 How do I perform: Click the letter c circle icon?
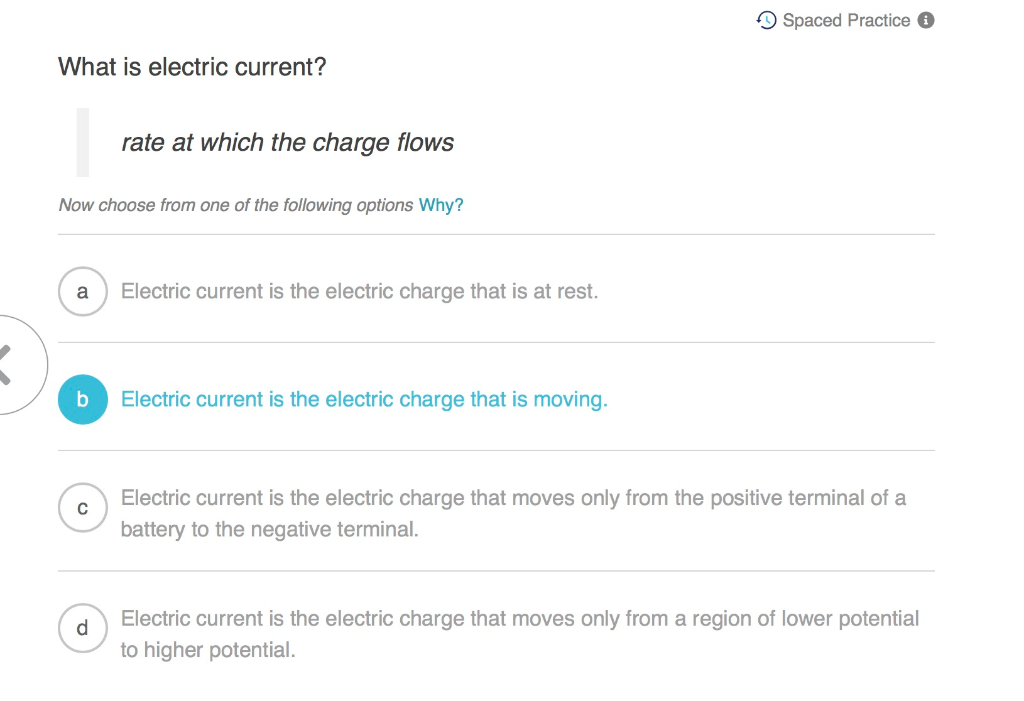83,508
